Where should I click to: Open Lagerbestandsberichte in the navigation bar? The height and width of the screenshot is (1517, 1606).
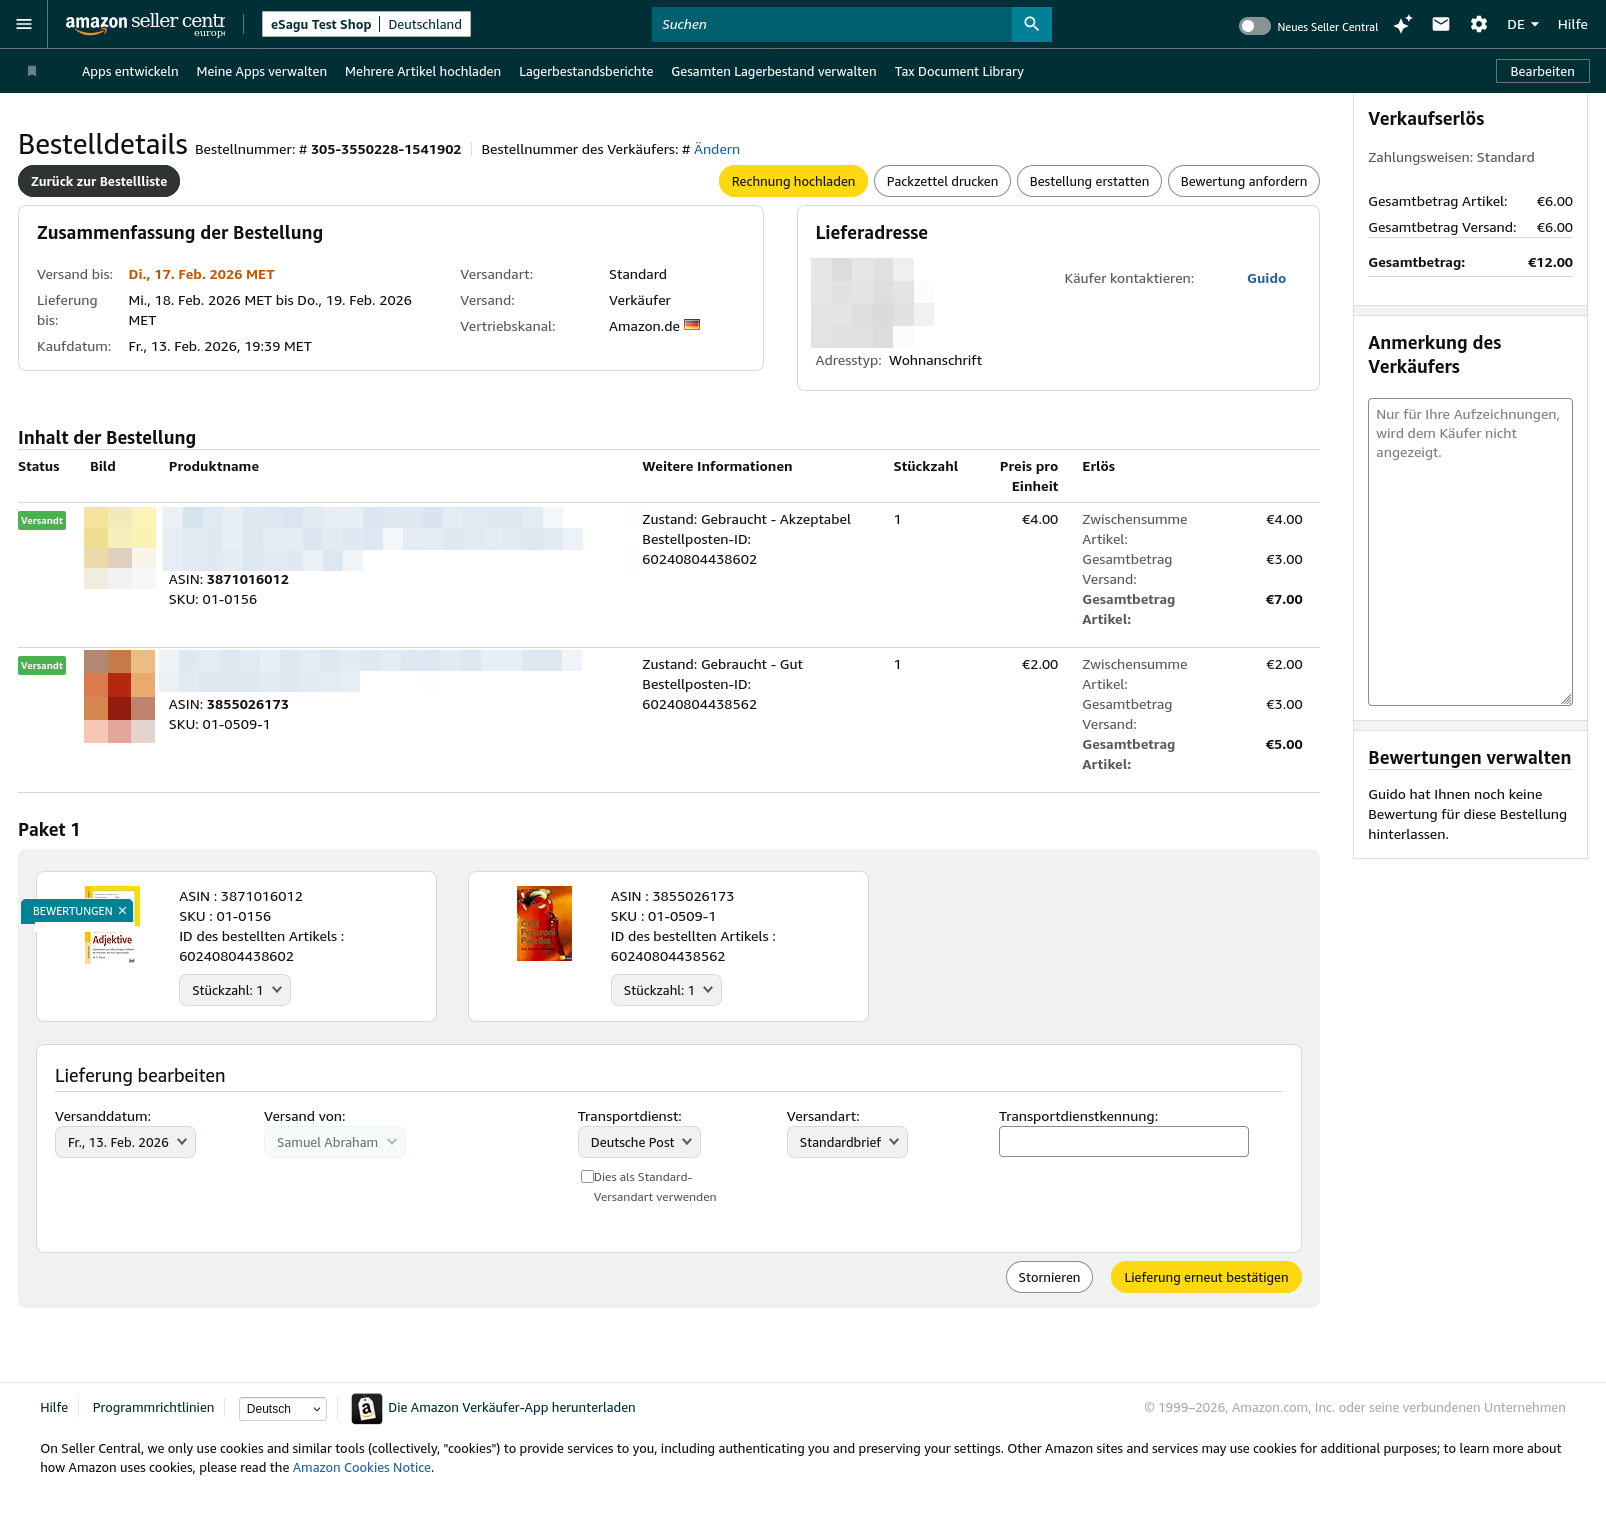[585, 71]
